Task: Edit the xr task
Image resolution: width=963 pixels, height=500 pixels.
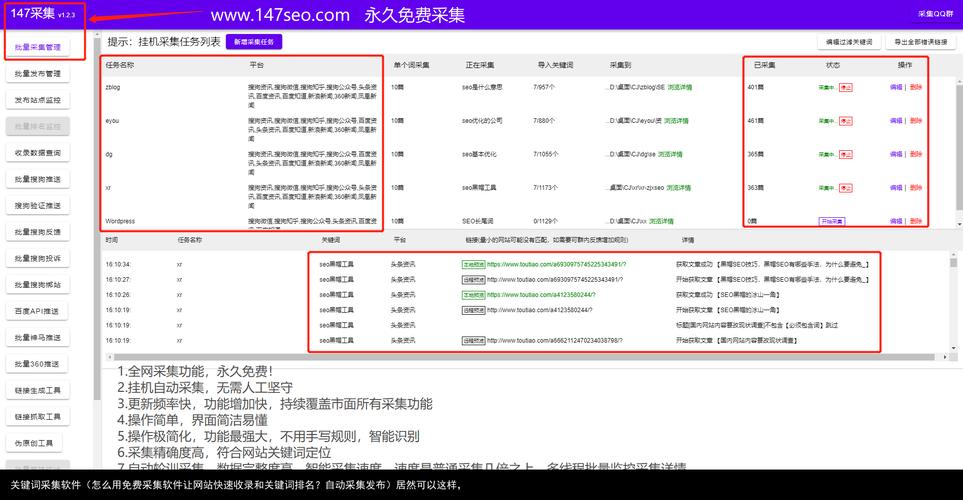Action: (x=896, y=188)
